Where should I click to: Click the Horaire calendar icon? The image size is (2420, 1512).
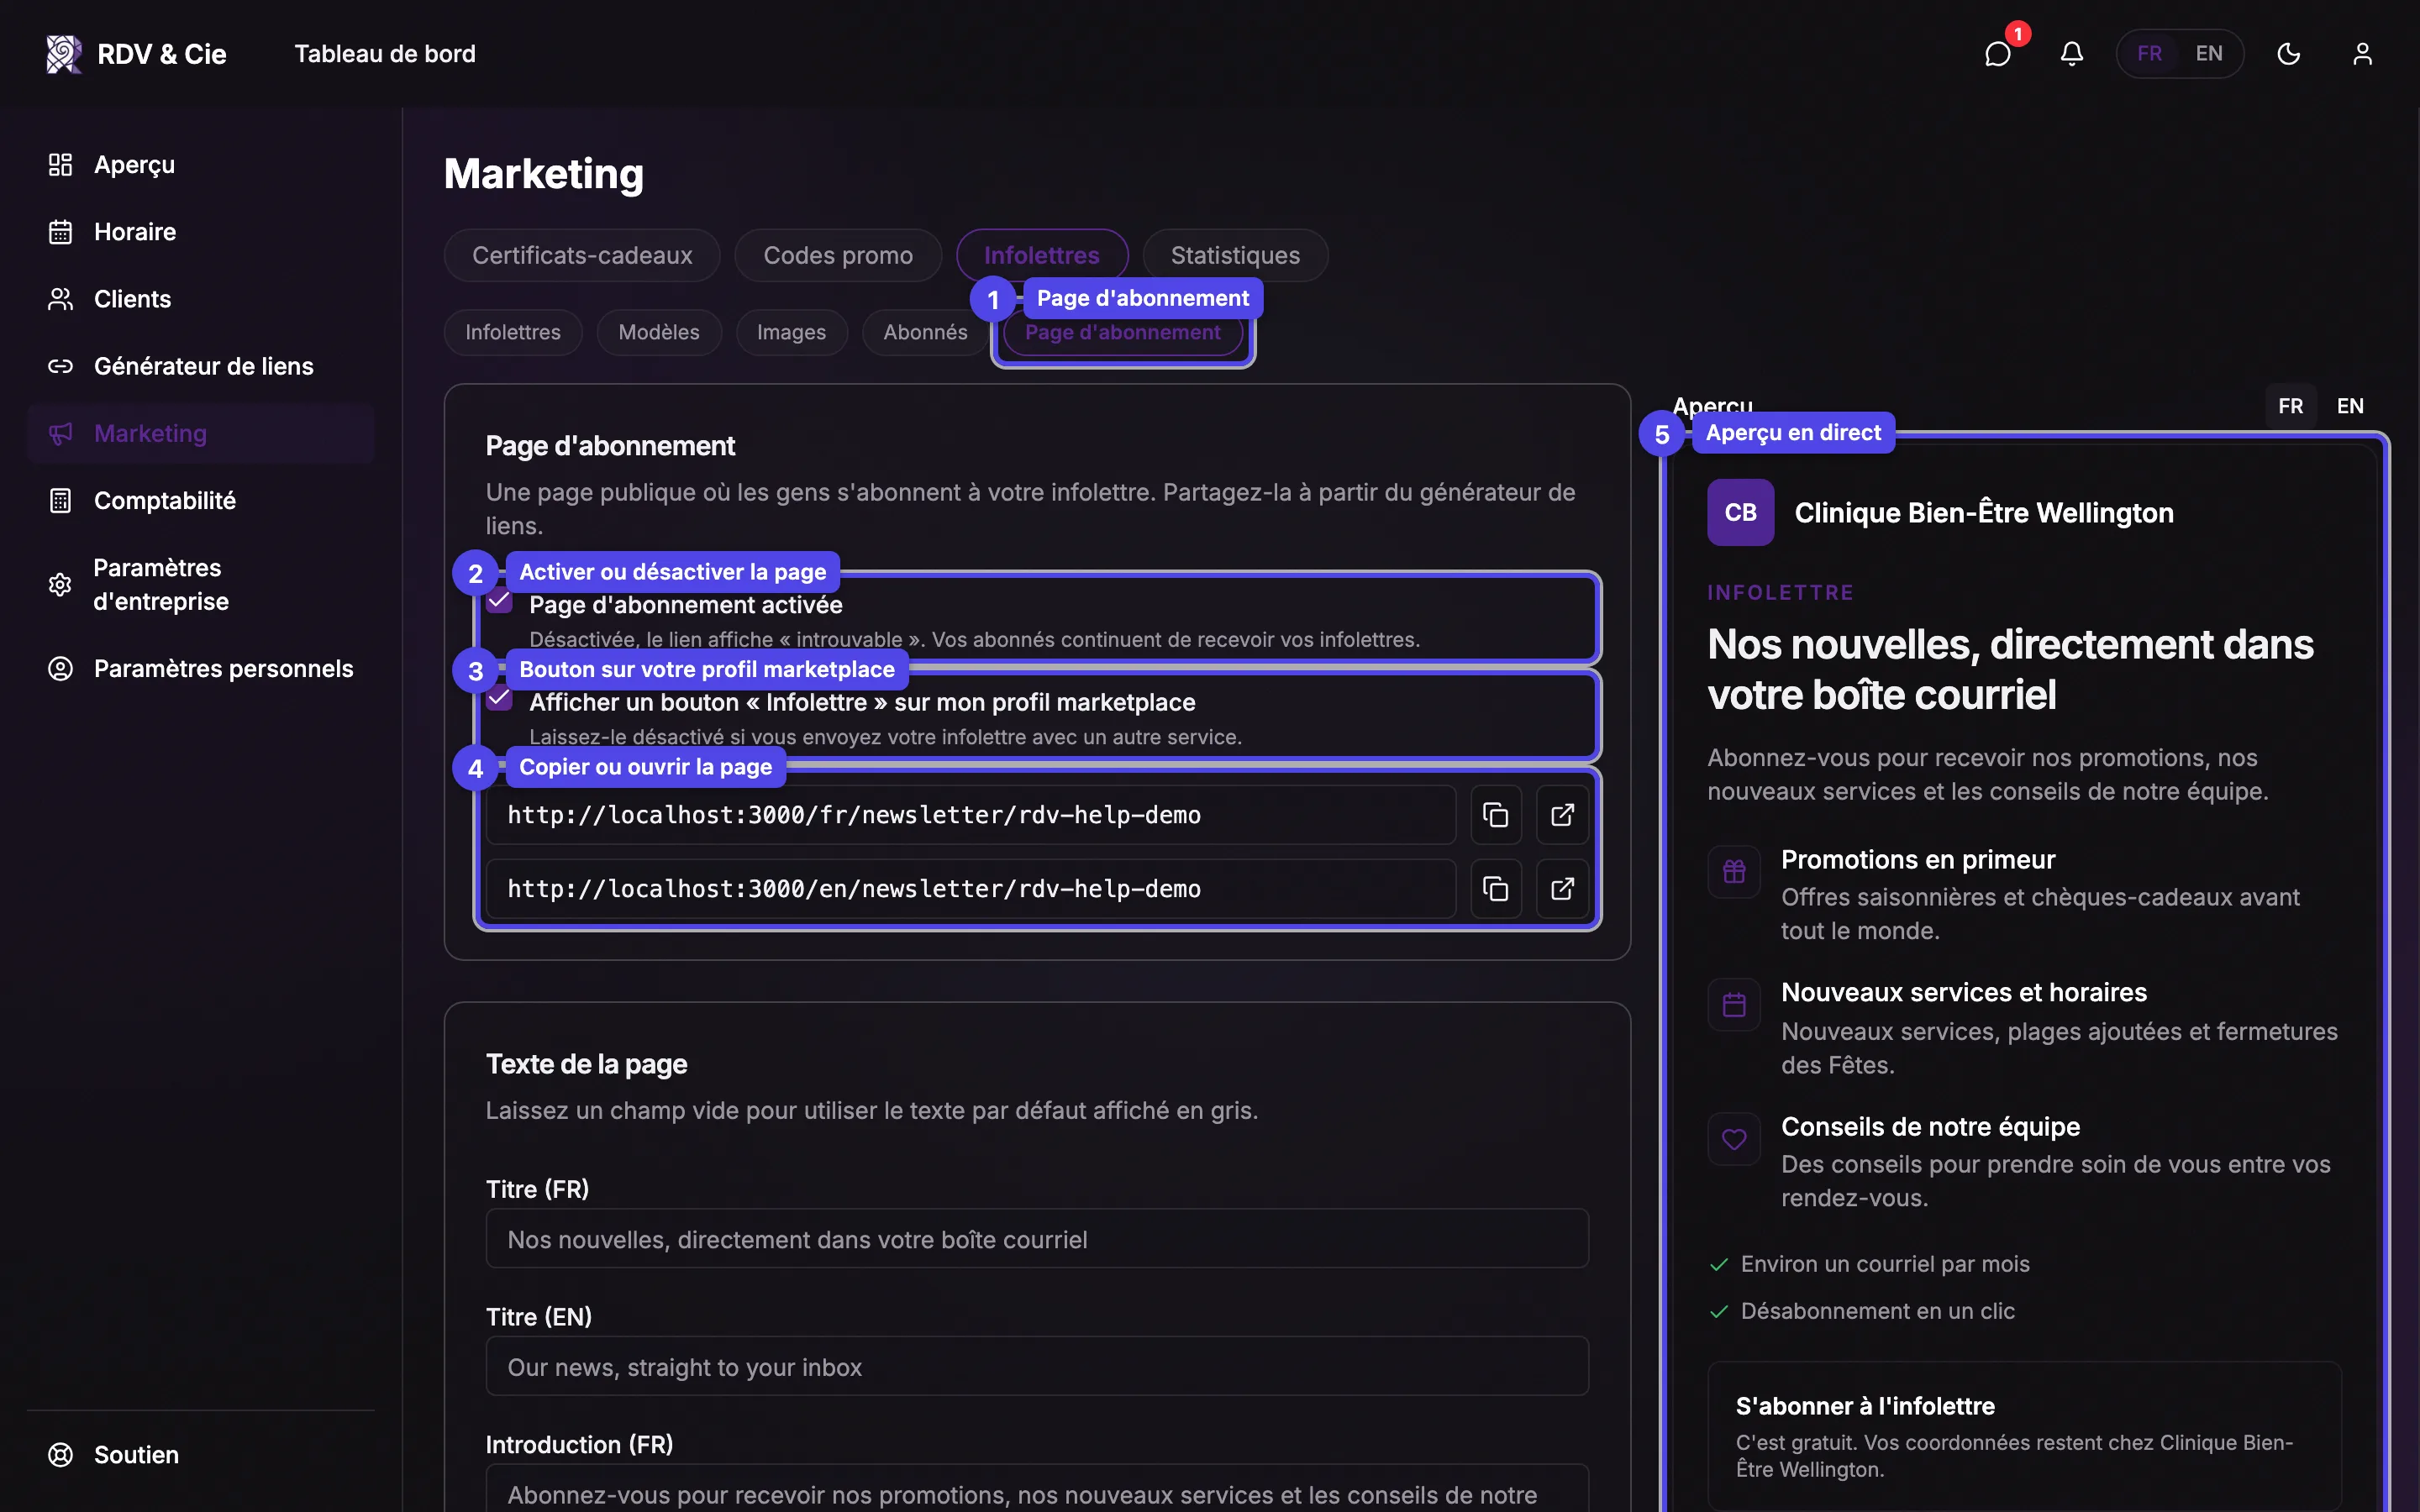pyautogui.click(x=60, y=231)
